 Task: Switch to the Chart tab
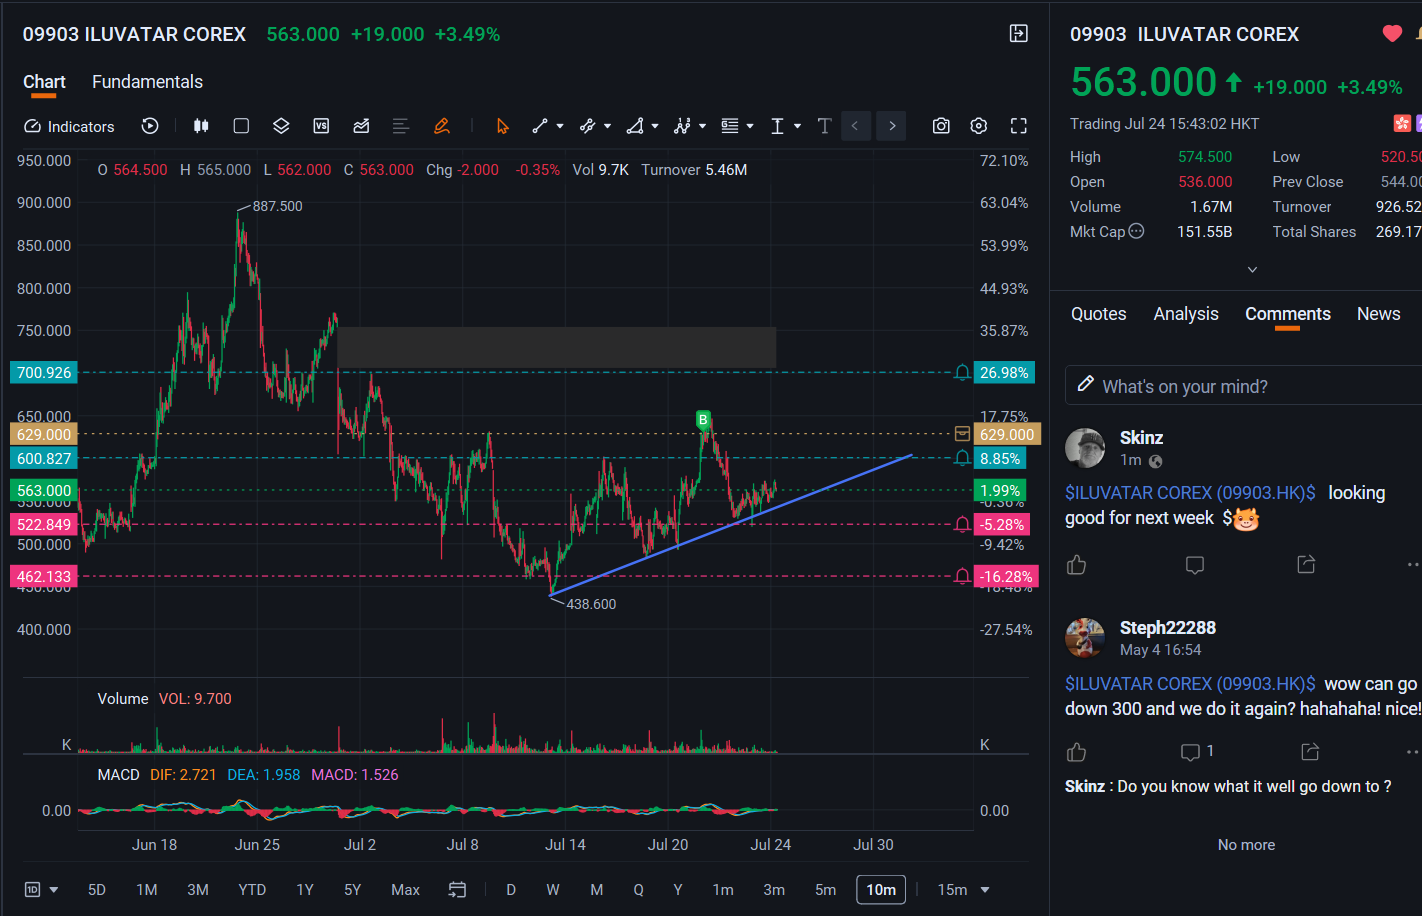click(x=44, y=82)
